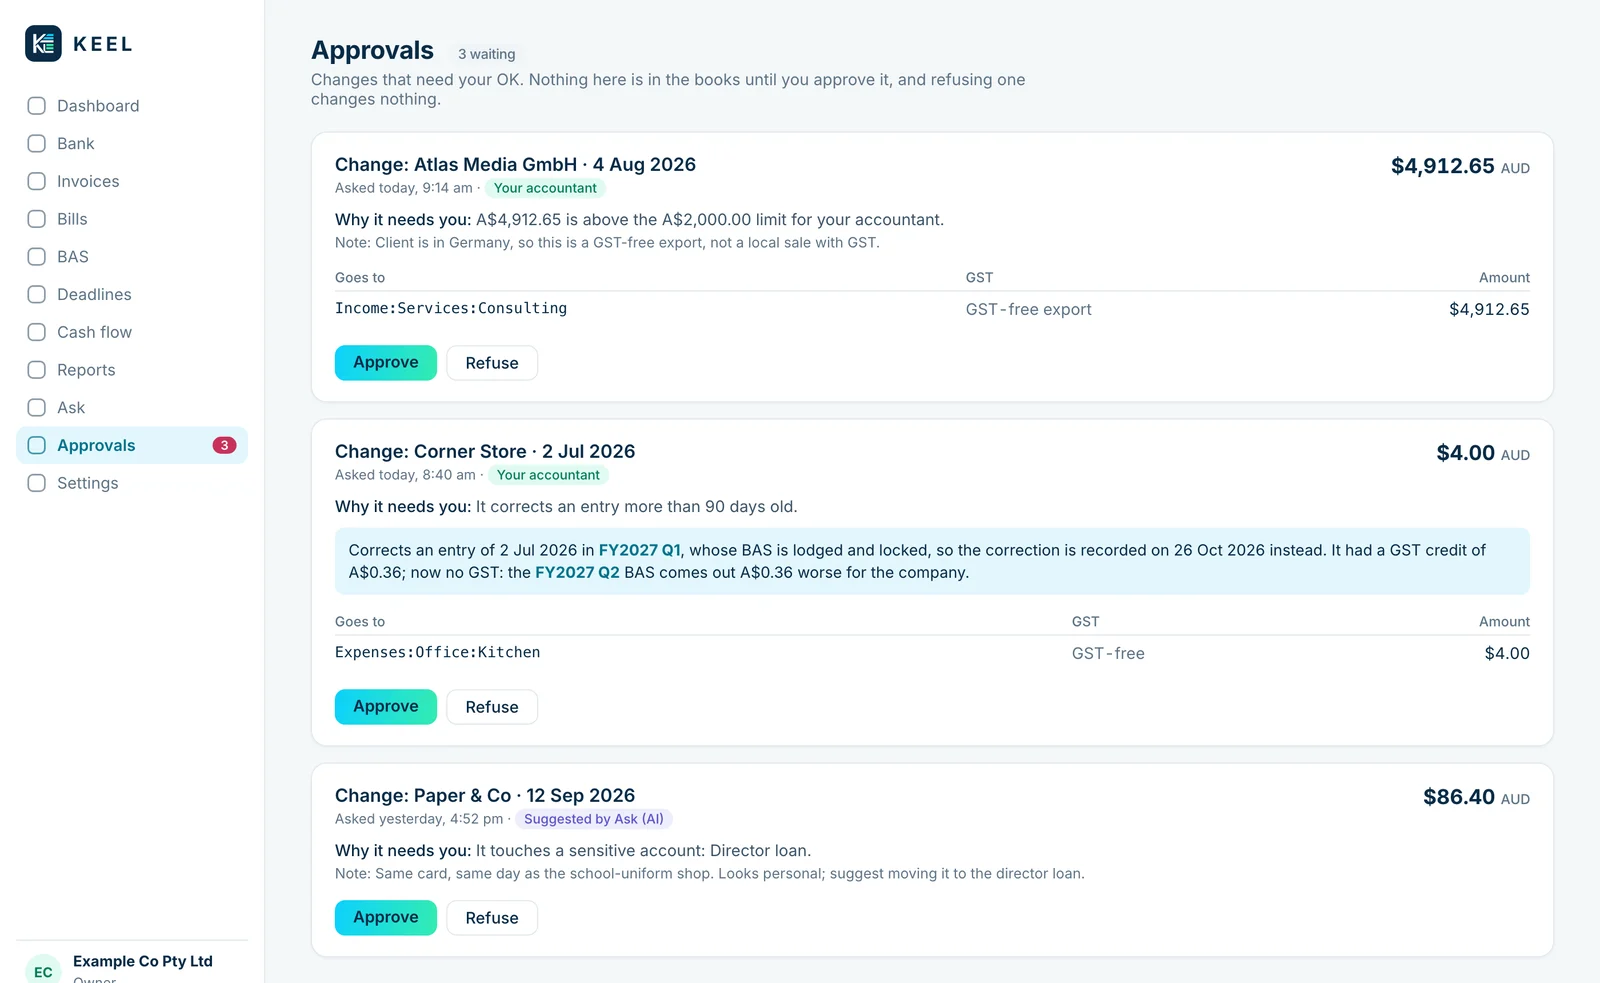Viewport: 1600px width, 983px height.
Task: Click the GST-free export cell
Action: coord(1029,309)
